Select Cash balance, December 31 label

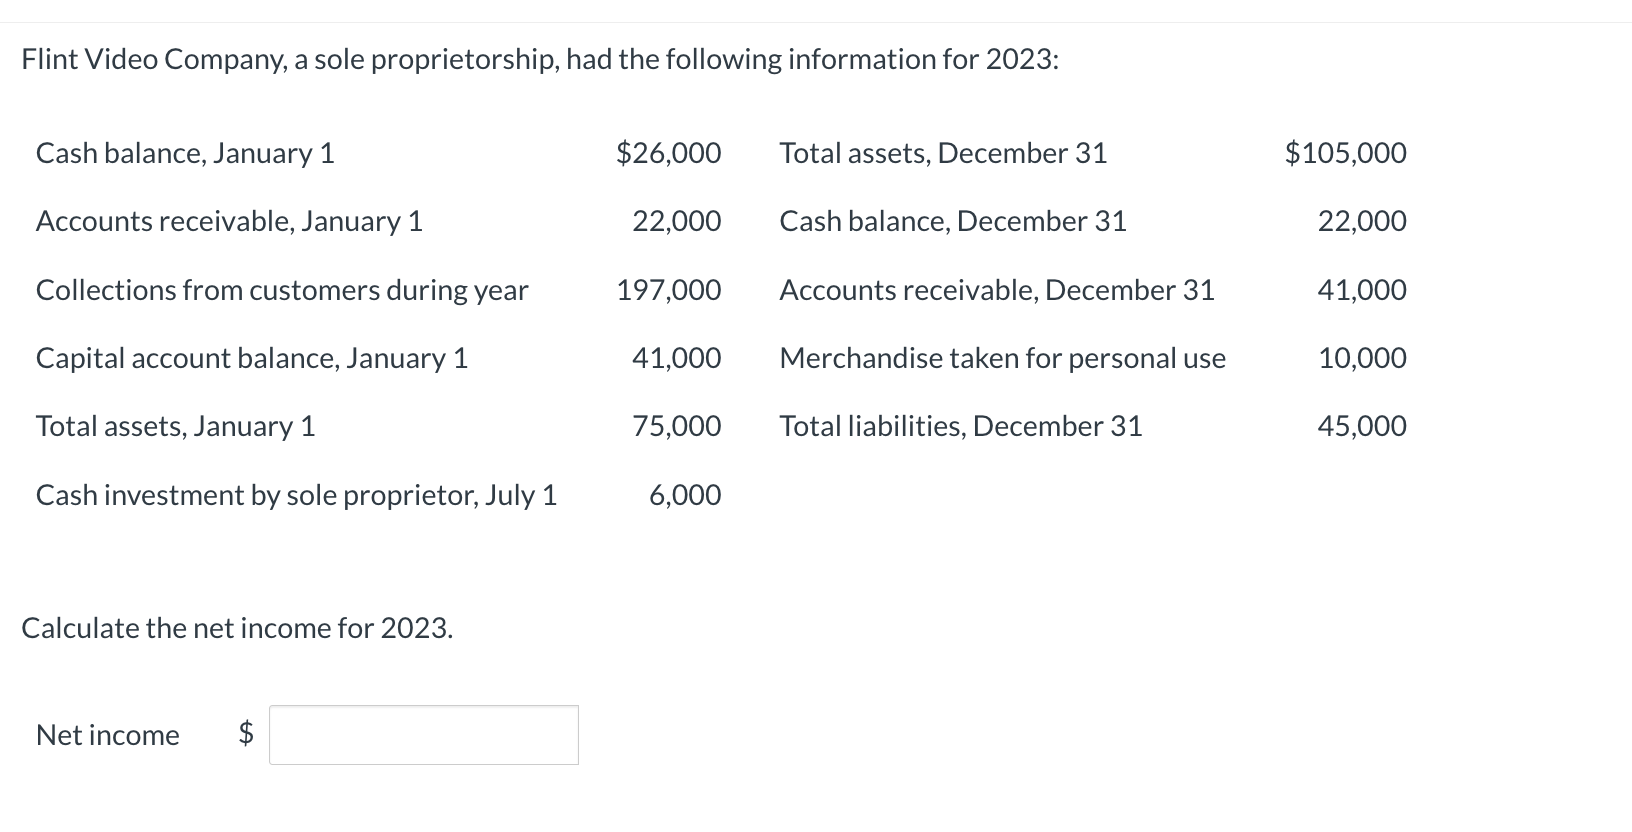953,221
